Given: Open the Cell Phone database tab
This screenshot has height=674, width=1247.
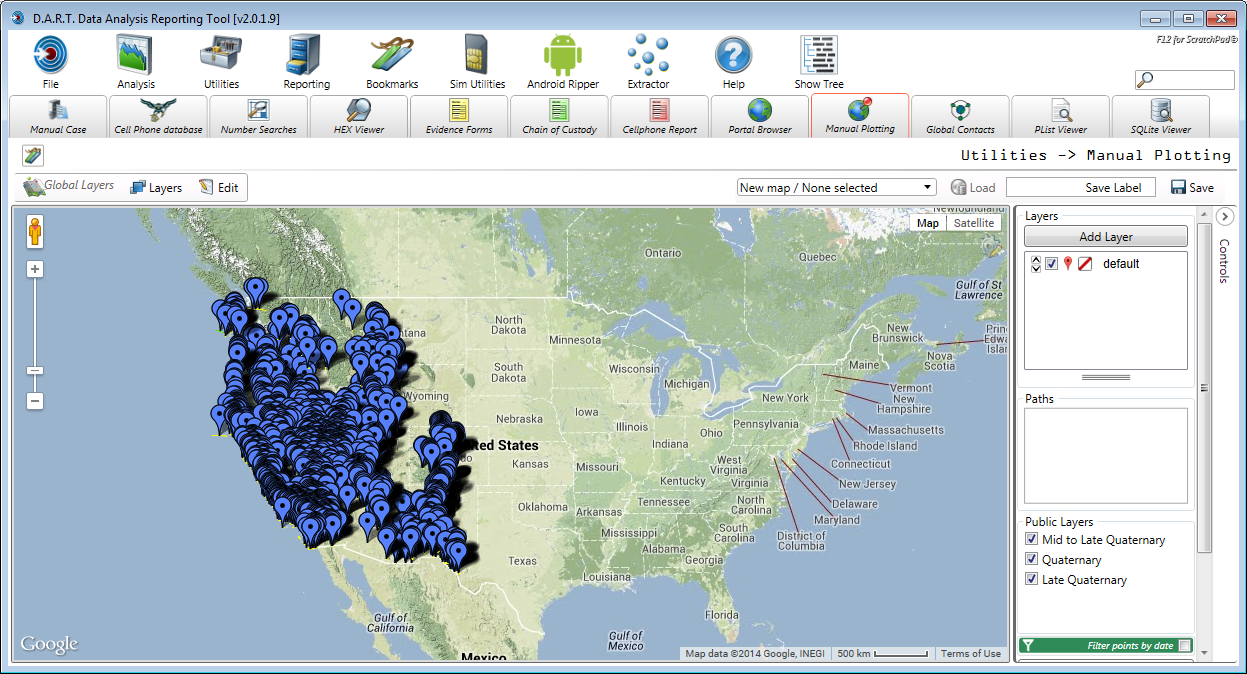Looking at the screenshot, I should click(x=158, y=116).
